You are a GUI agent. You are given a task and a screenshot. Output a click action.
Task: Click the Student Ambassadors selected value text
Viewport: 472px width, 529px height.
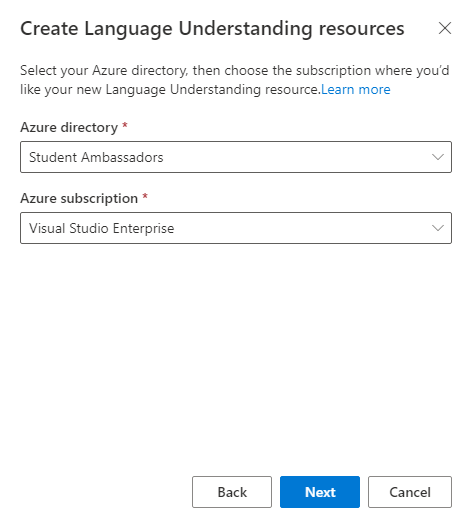(x=96, y=157)
